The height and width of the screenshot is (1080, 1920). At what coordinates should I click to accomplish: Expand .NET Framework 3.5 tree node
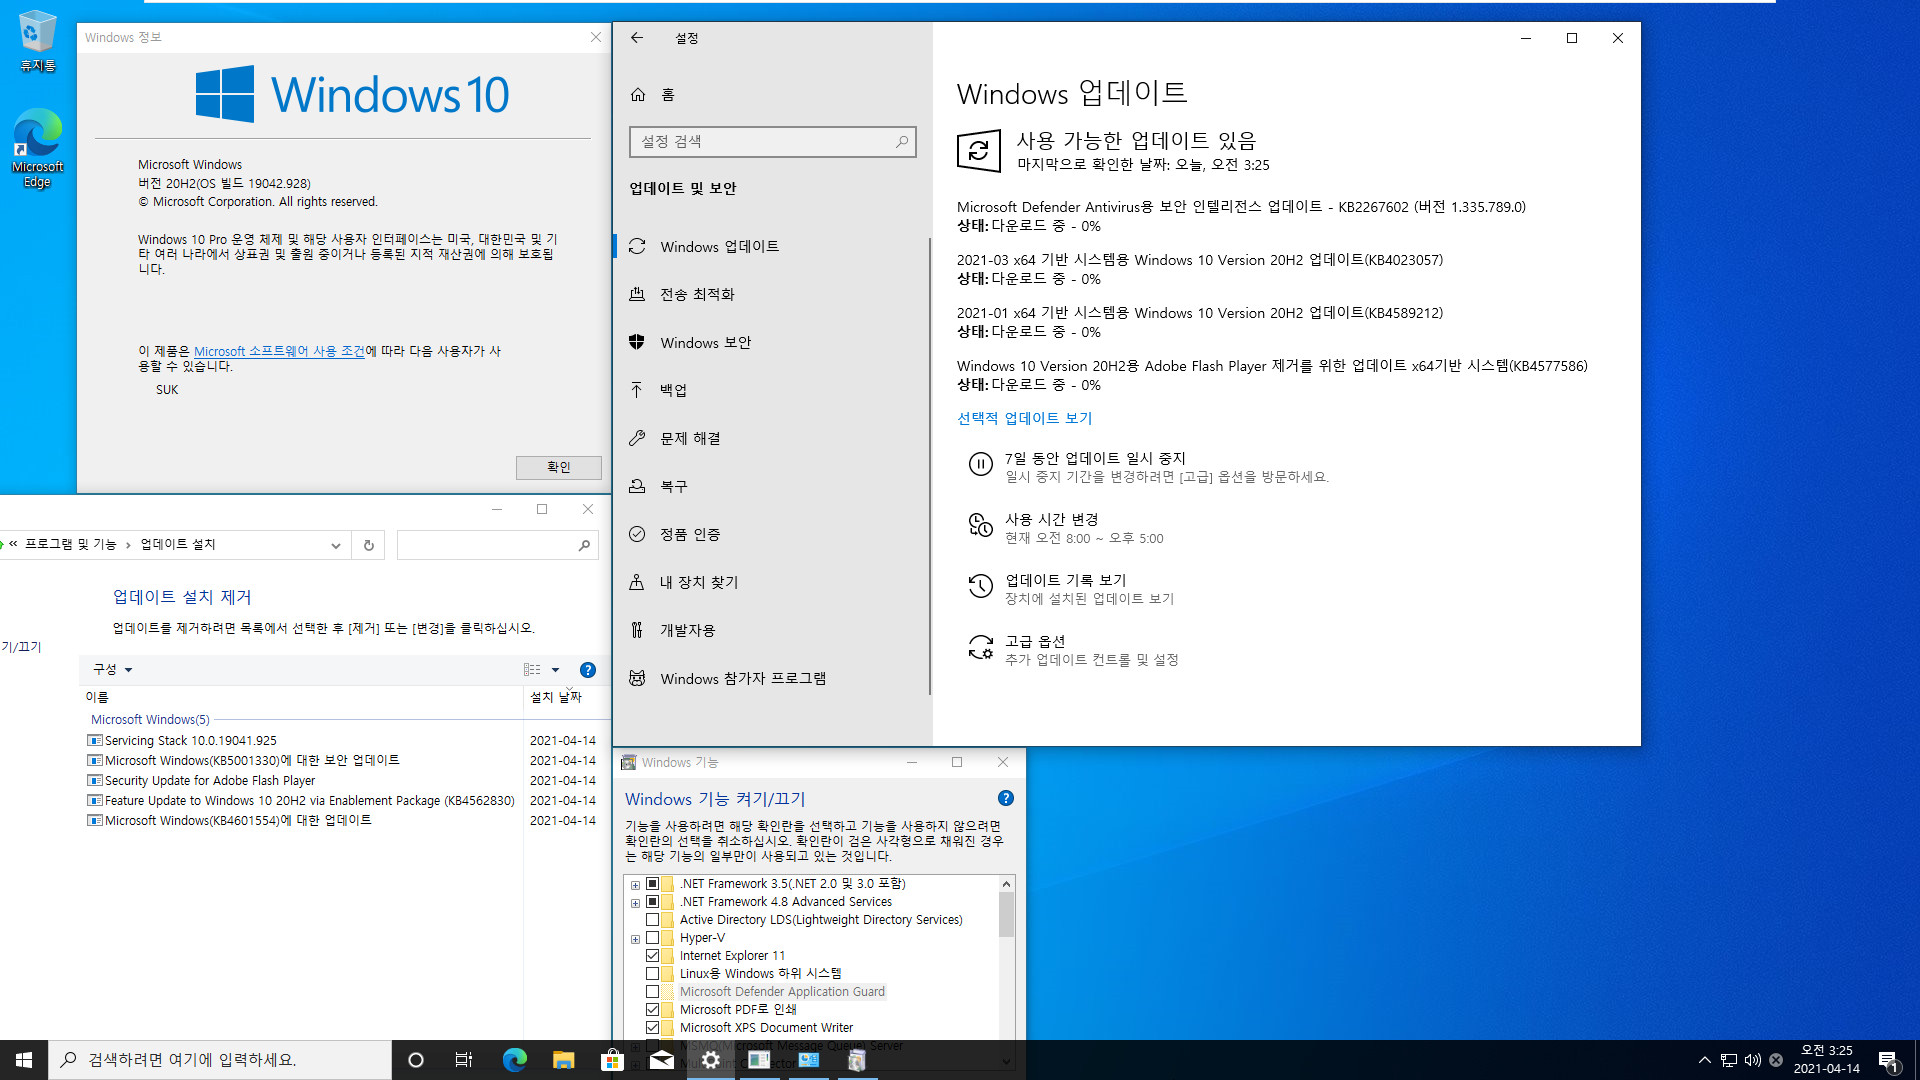pos(635,885)
